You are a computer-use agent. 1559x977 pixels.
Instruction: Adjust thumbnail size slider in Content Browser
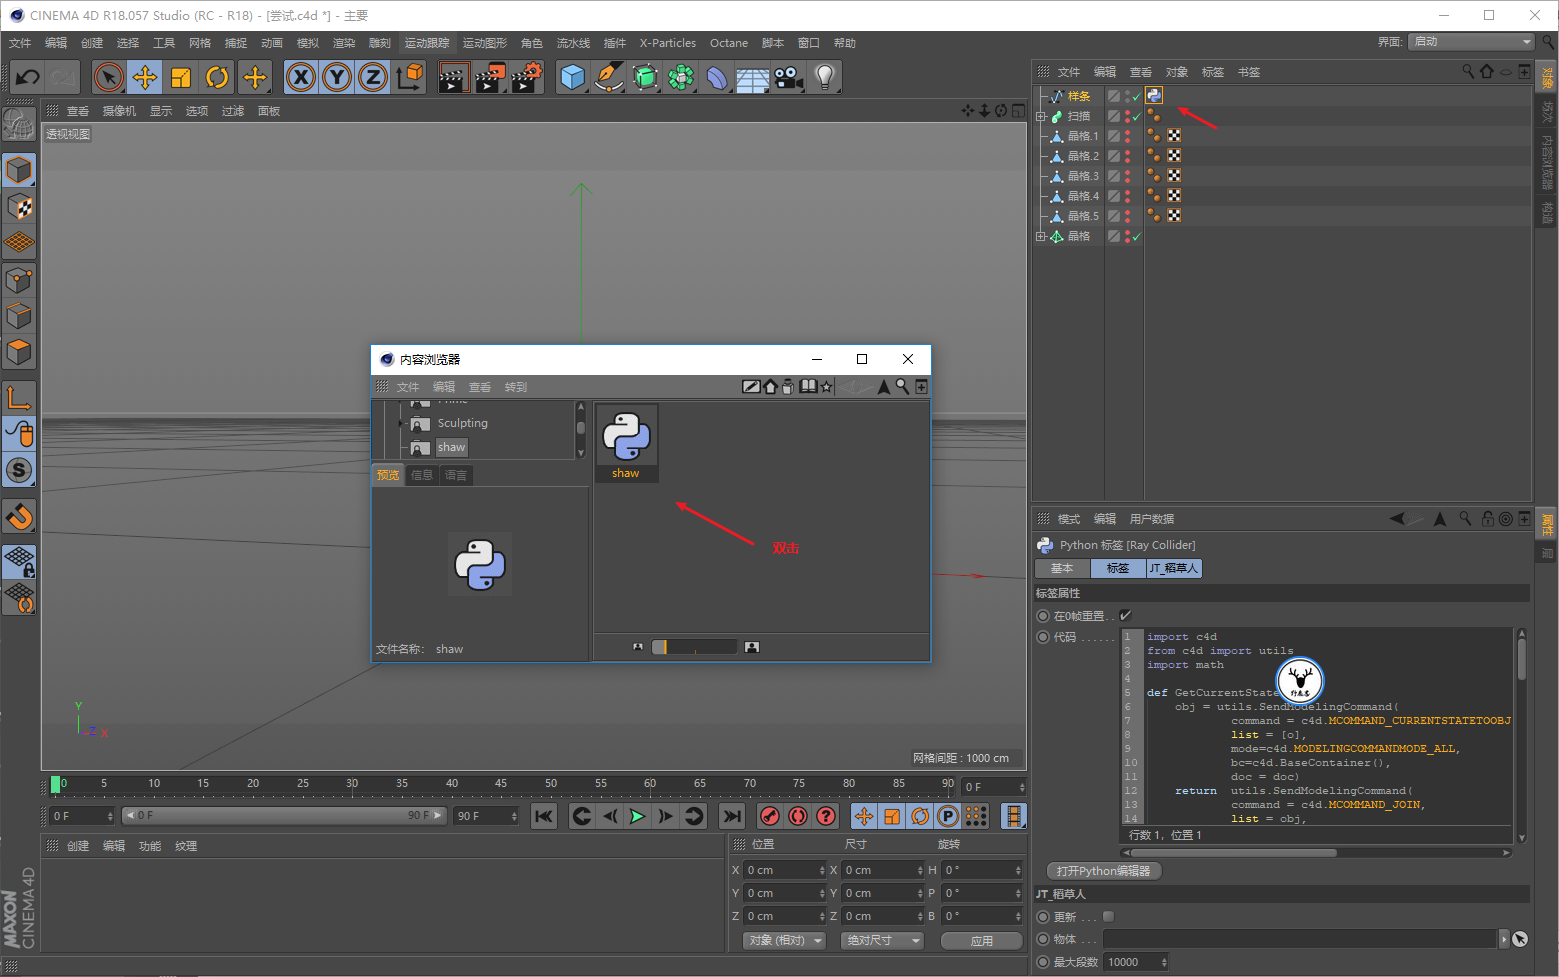694,647
